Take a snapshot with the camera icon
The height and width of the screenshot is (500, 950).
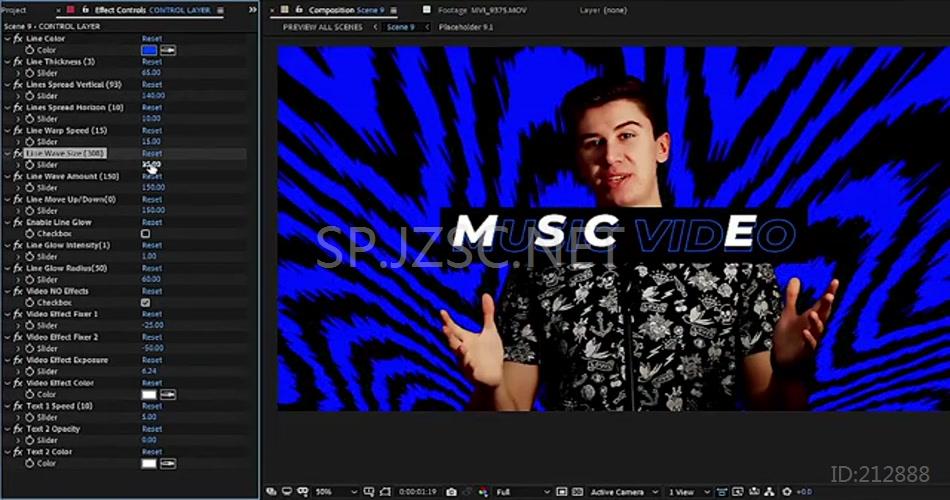click(x=451, y=492)
